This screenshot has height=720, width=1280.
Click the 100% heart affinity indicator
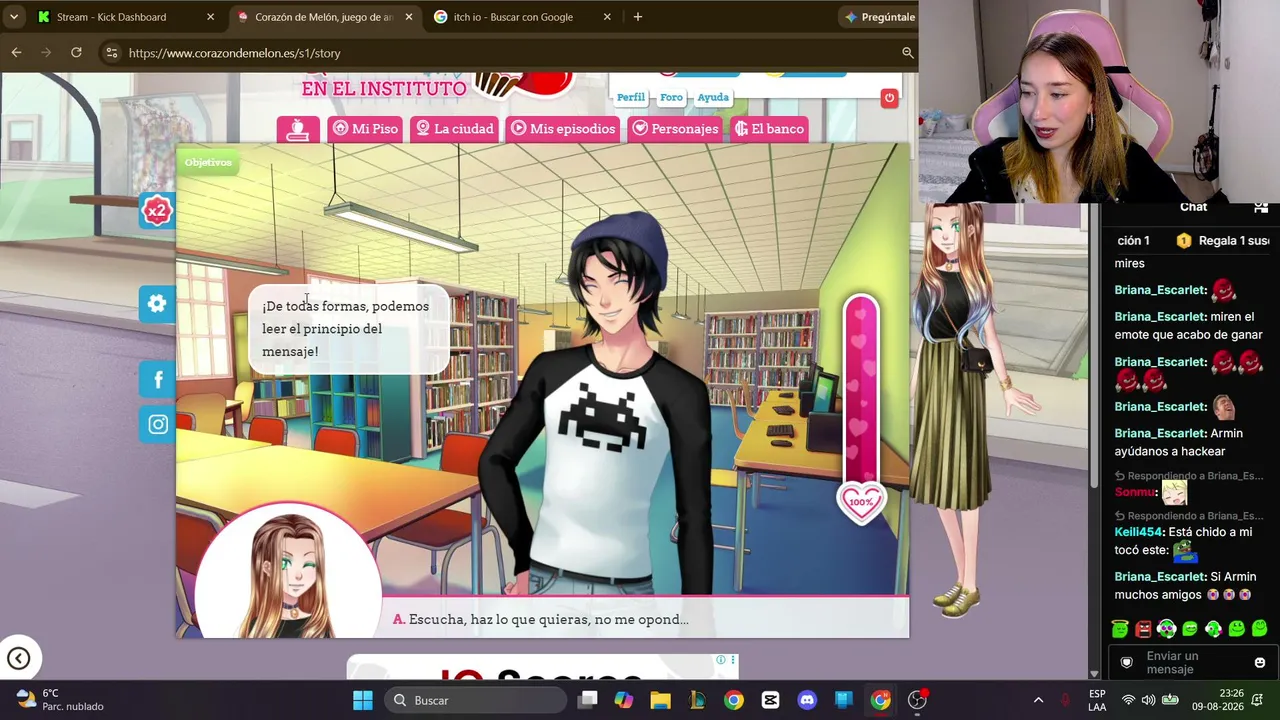click(861, 502)
